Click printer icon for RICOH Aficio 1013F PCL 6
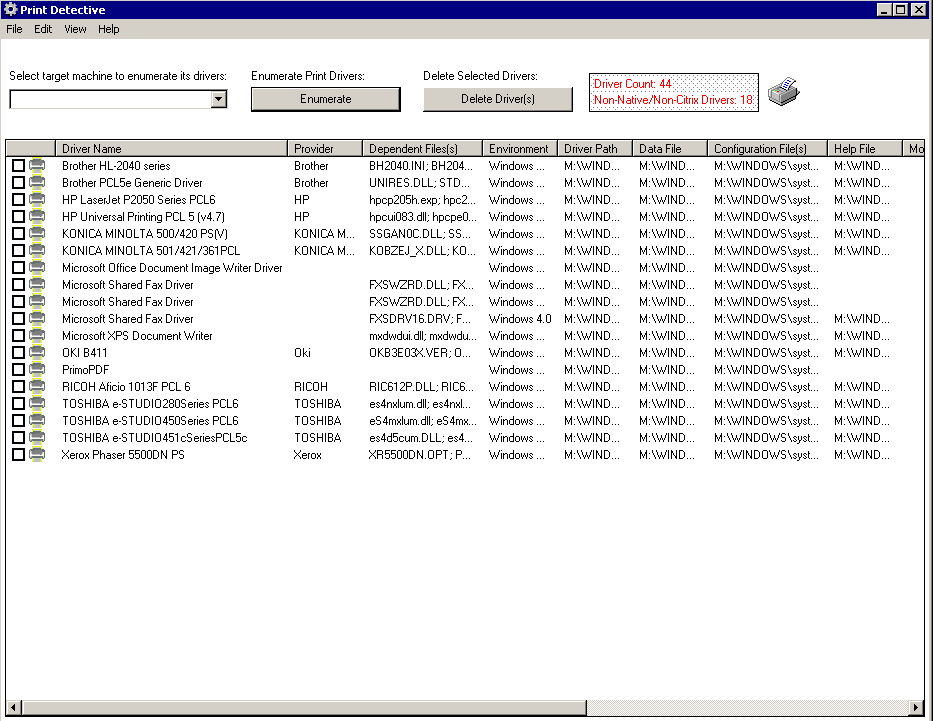The width and height of the screenshot is (933, 721). click(x=37, y=387)
